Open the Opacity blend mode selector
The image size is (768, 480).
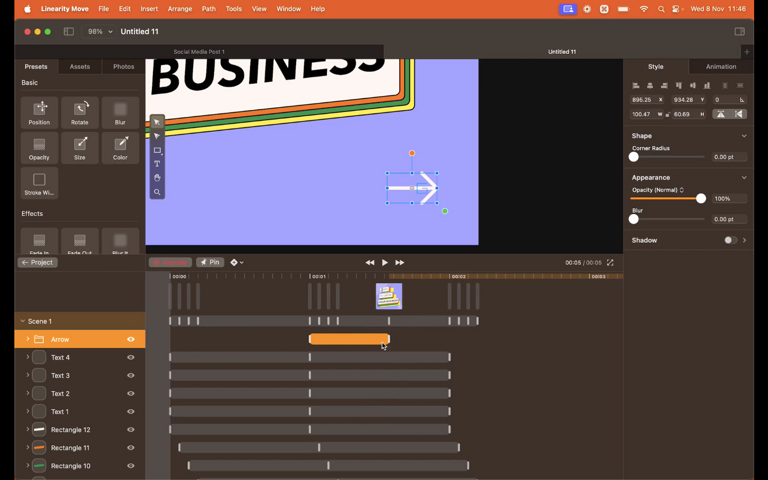click(658, 190)
